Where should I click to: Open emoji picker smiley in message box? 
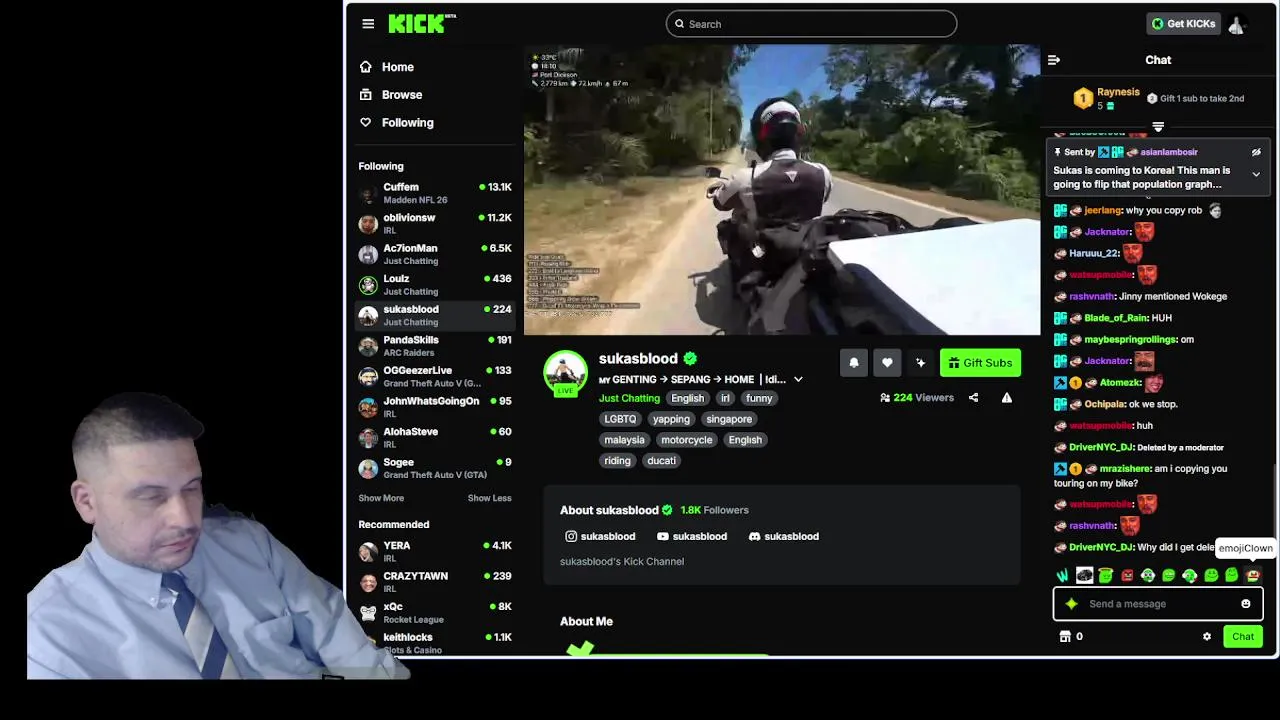[x=1246, y=604]
